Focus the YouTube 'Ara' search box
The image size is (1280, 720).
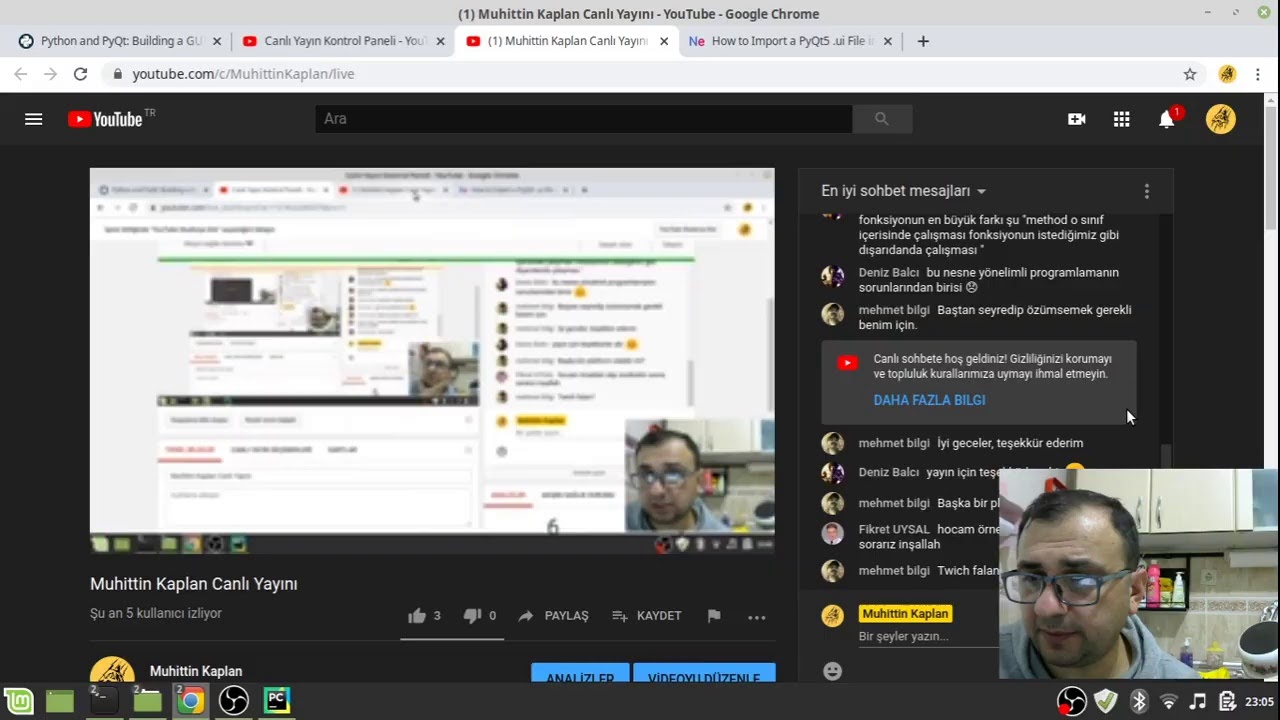pyautogui.click(x=583, y=119)
